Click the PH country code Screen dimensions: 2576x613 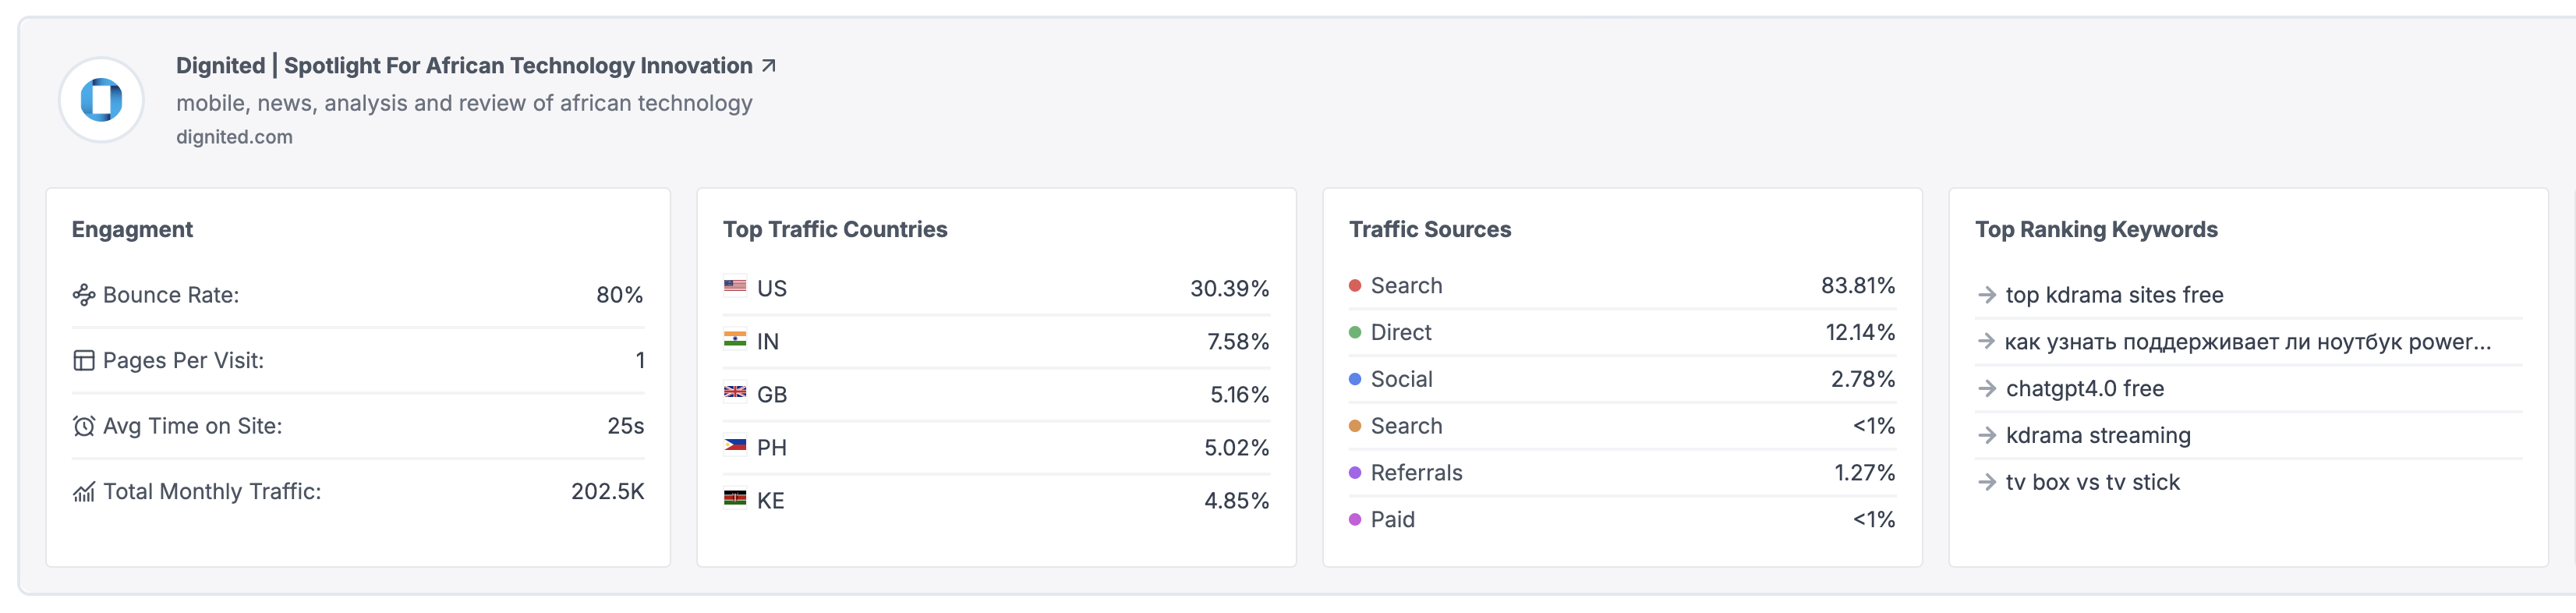772,448
